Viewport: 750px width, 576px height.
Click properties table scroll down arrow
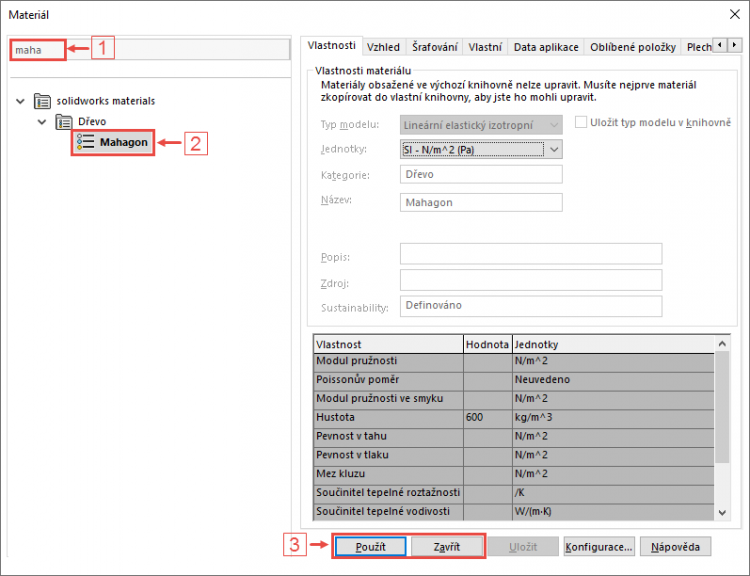722,512
